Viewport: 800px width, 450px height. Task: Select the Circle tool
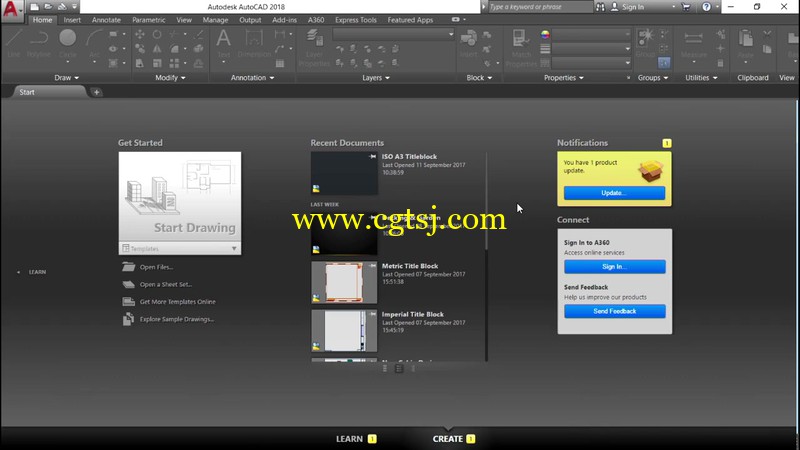68,44
